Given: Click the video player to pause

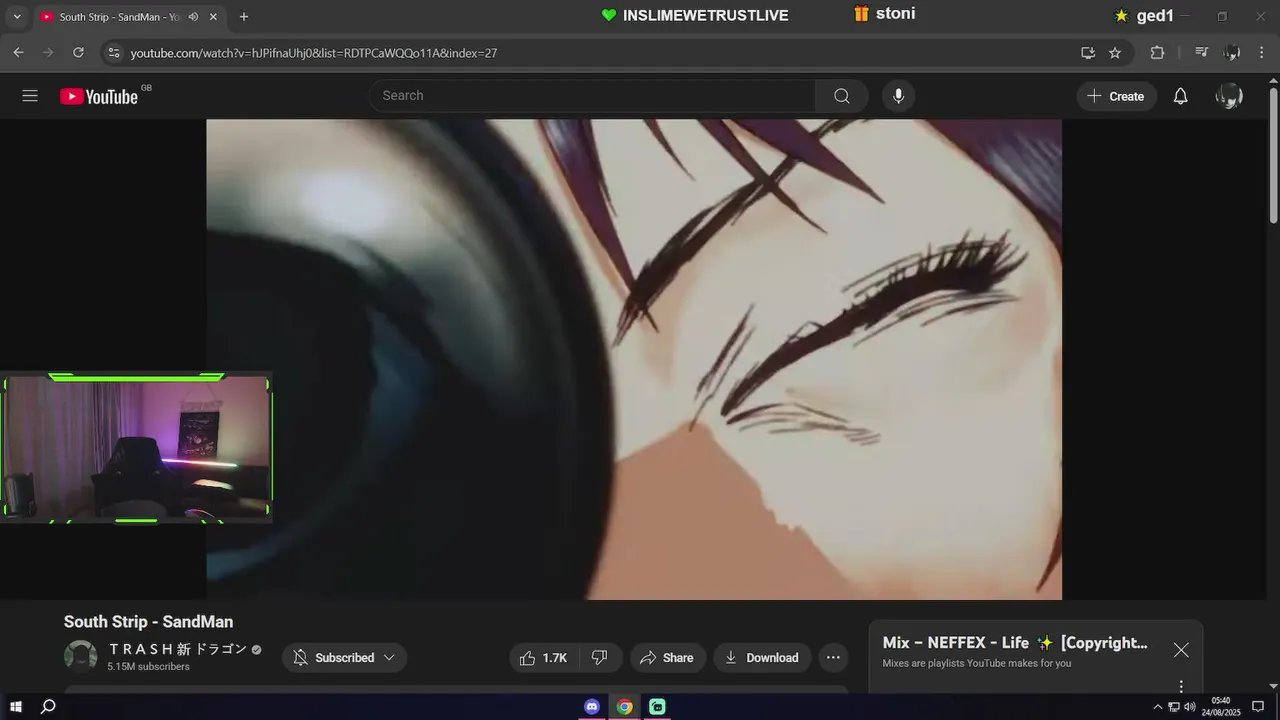Looking at the screenshot, I should click(634, 359).
